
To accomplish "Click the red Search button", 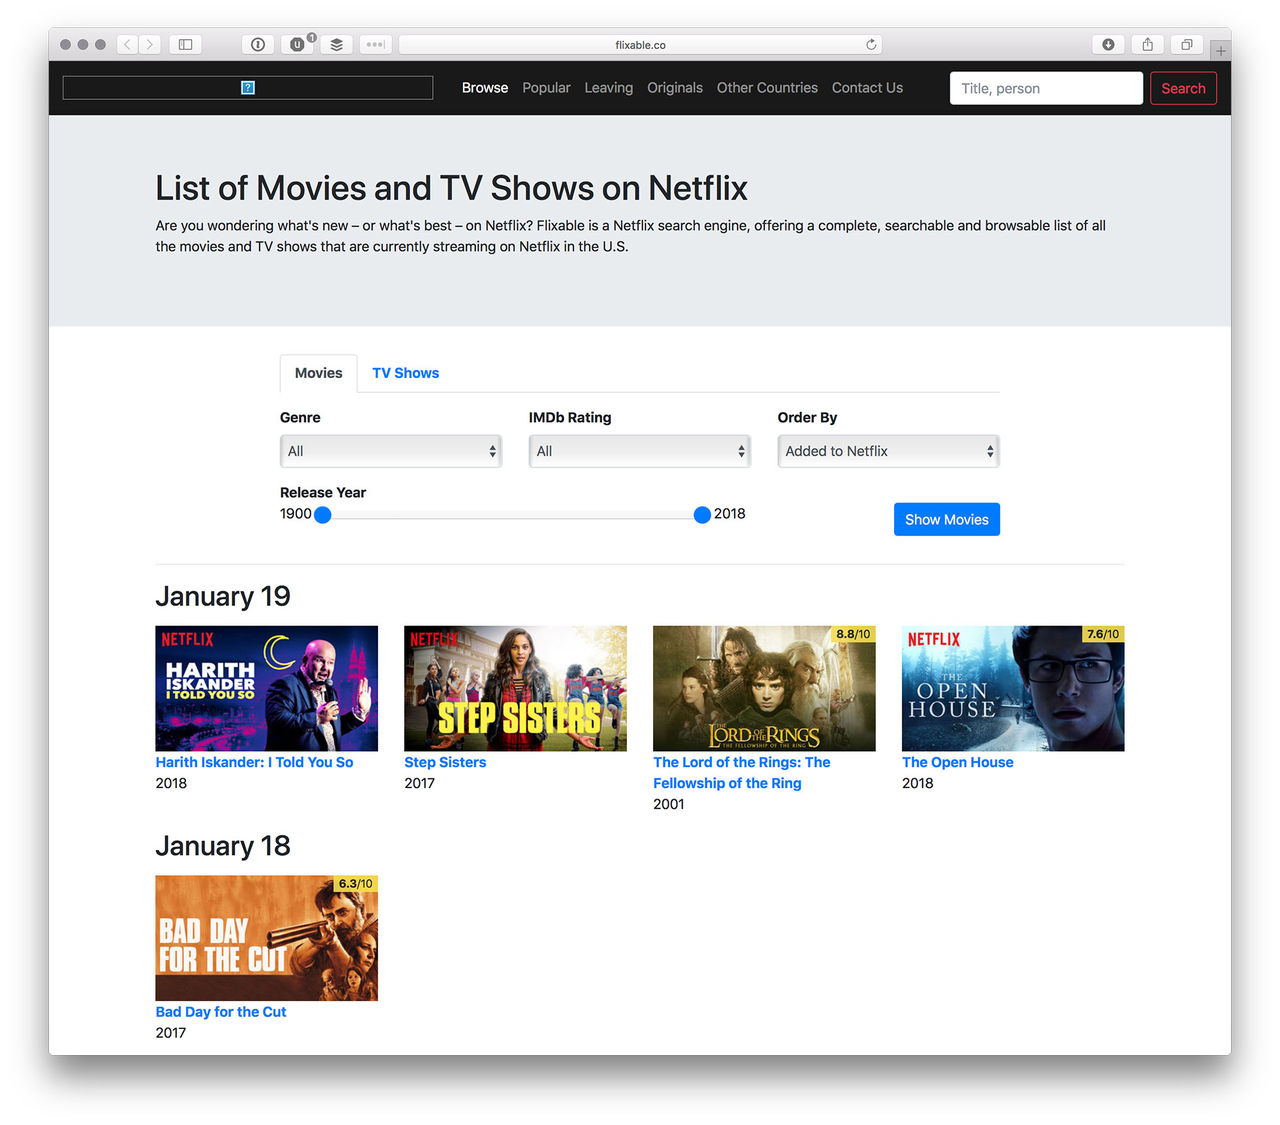I will coord(1183,88).
